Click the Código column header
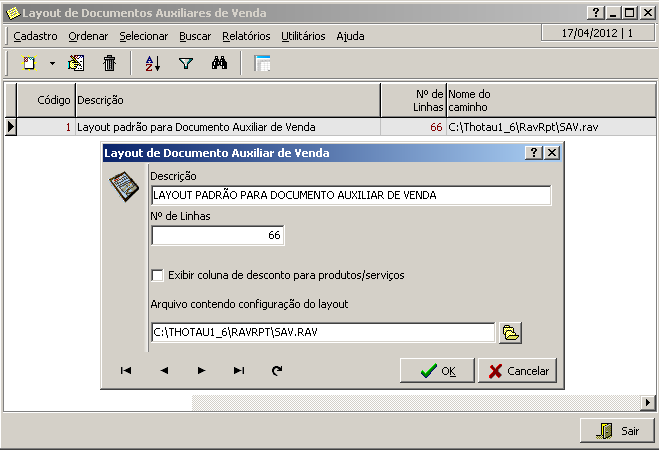 tap(46, 100)
